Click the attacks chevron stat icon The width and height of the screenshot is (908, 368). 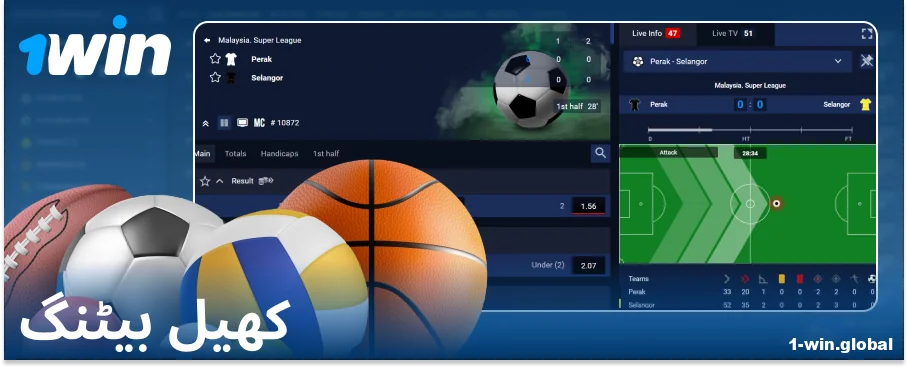tap(727, 279)
